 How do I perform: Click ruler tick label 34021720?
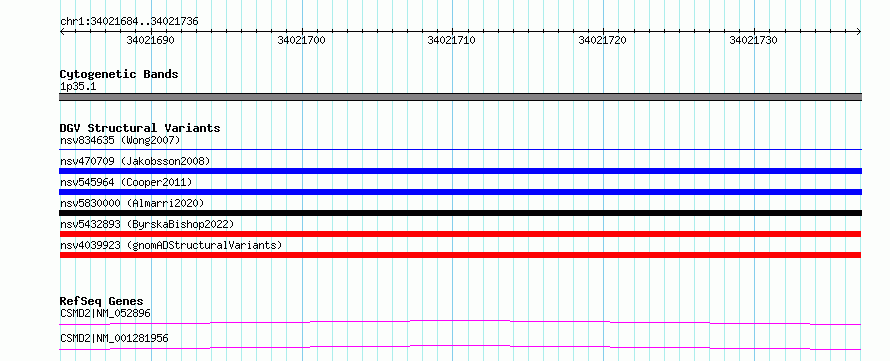click(603, 40)
